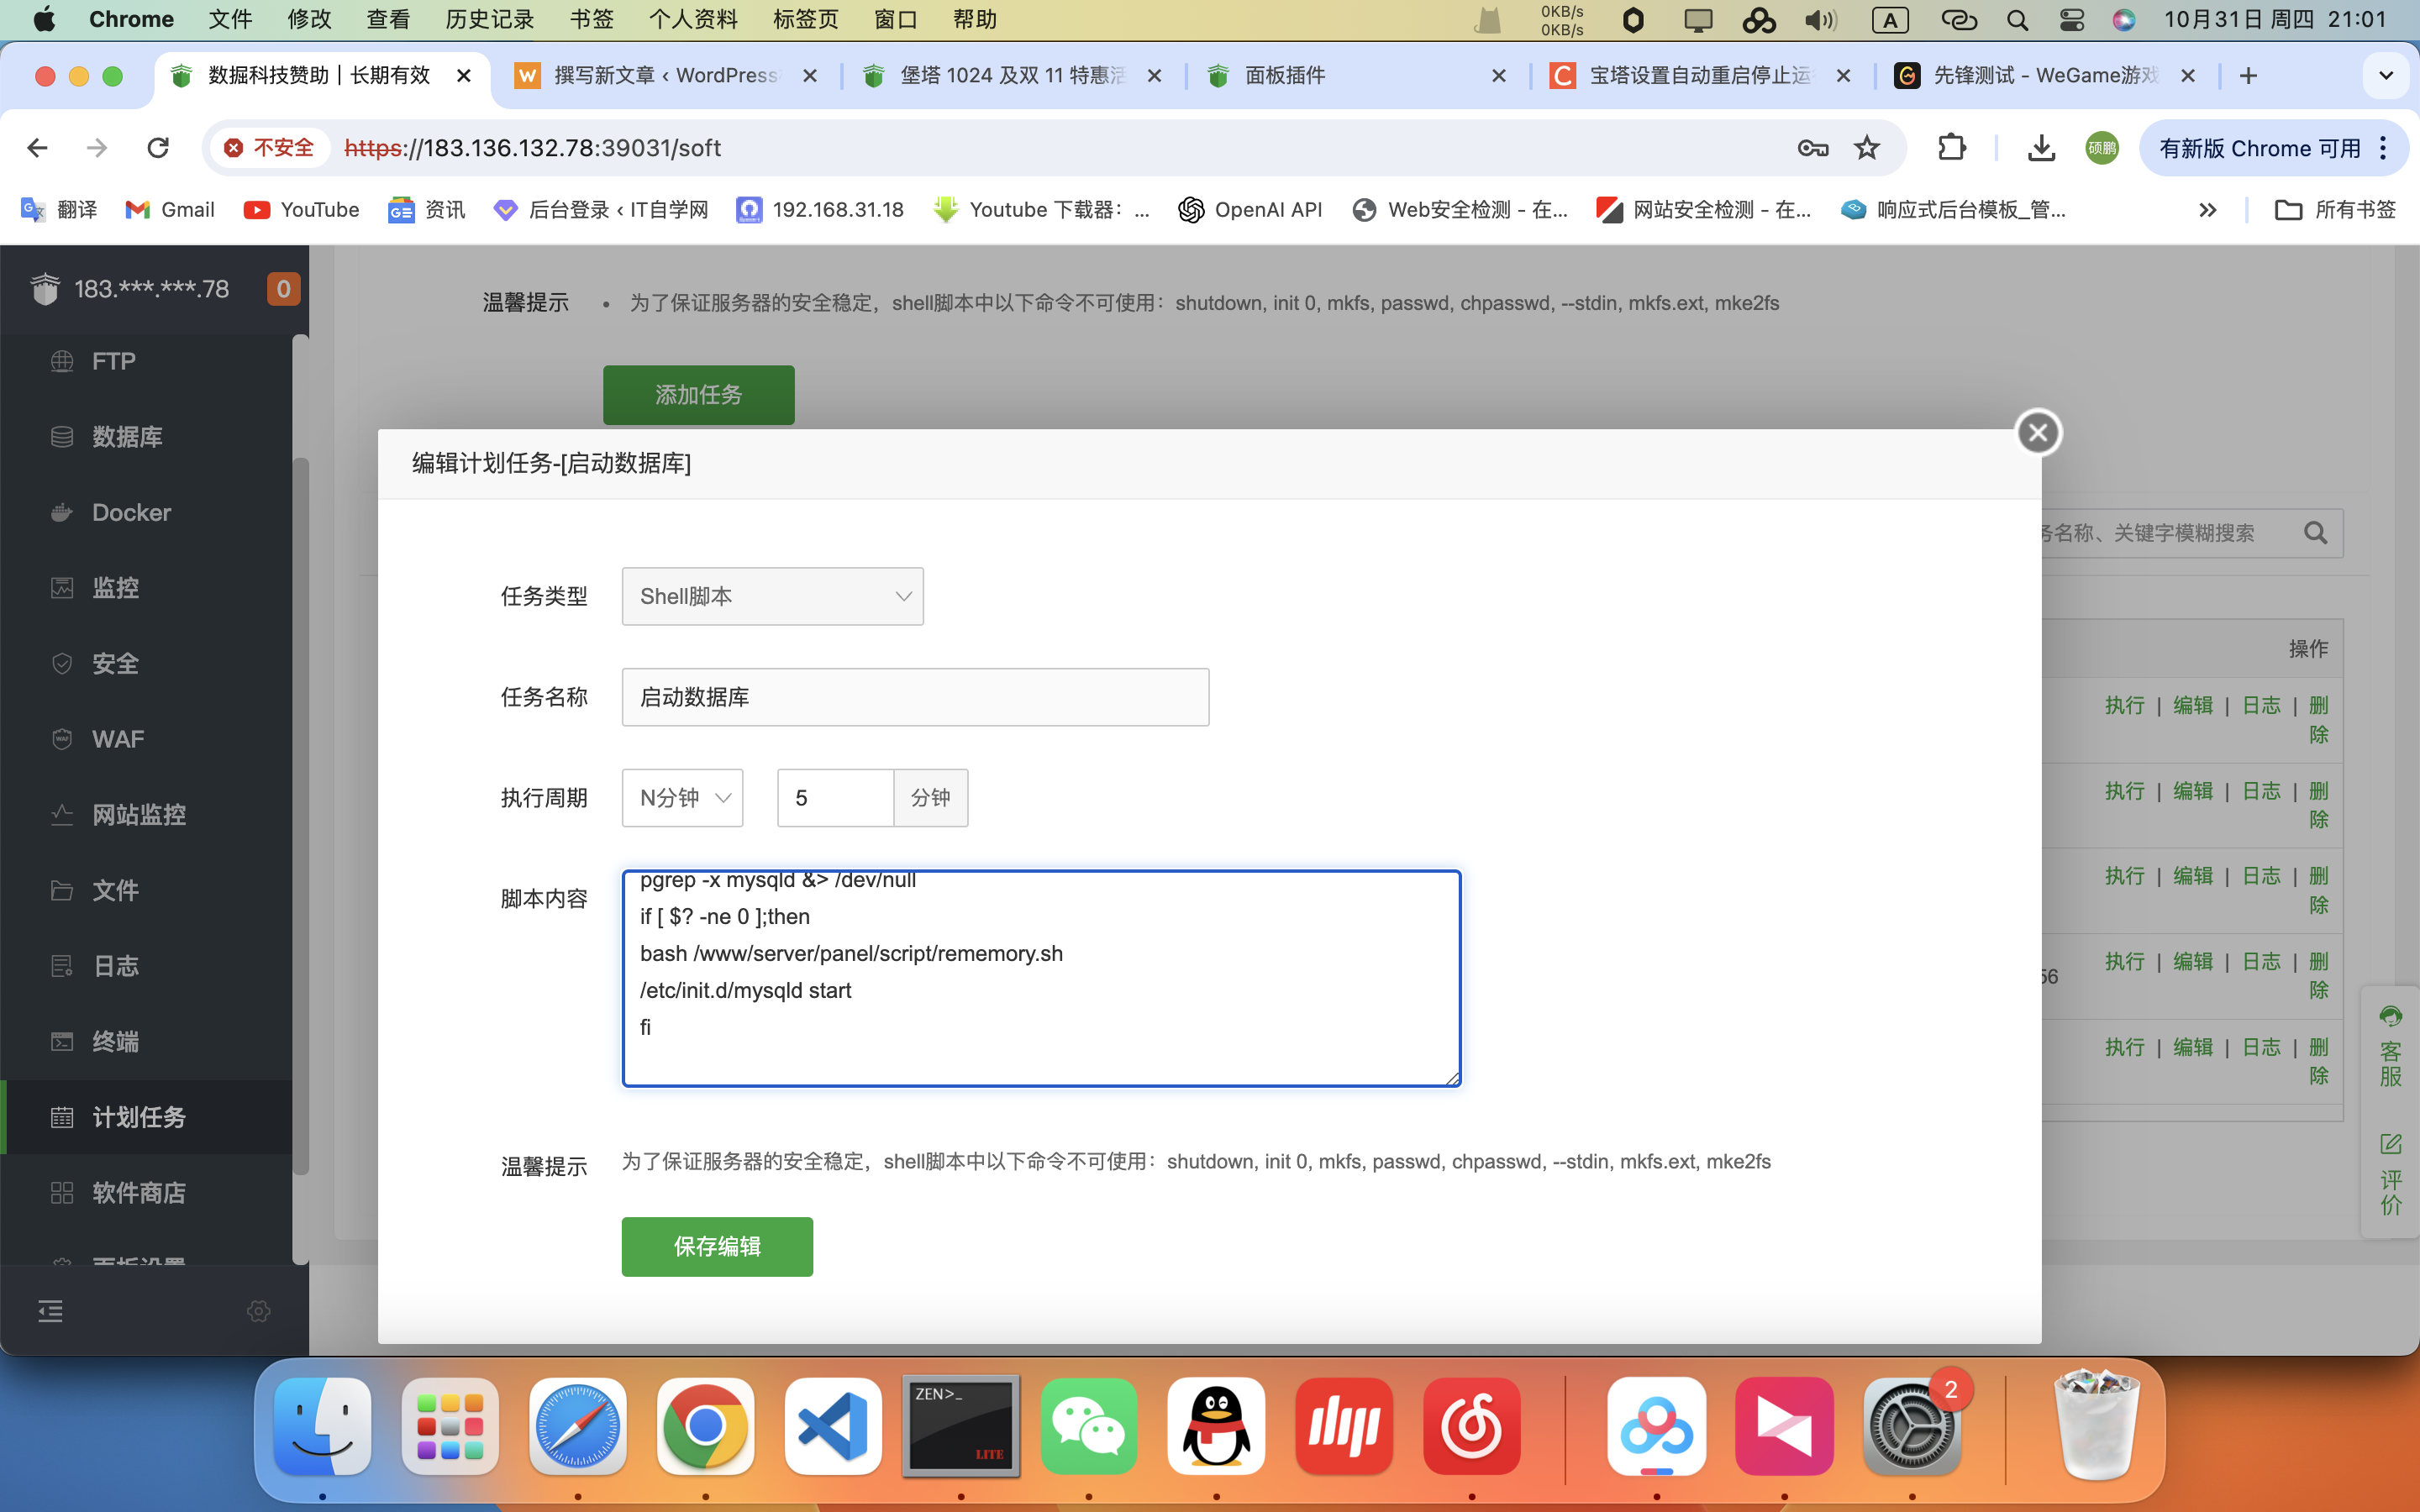The width and height of the screenshot is (2420, 1512).
Task: Open the Shell脚本 task type dropdown
Action: click(772, 597)
